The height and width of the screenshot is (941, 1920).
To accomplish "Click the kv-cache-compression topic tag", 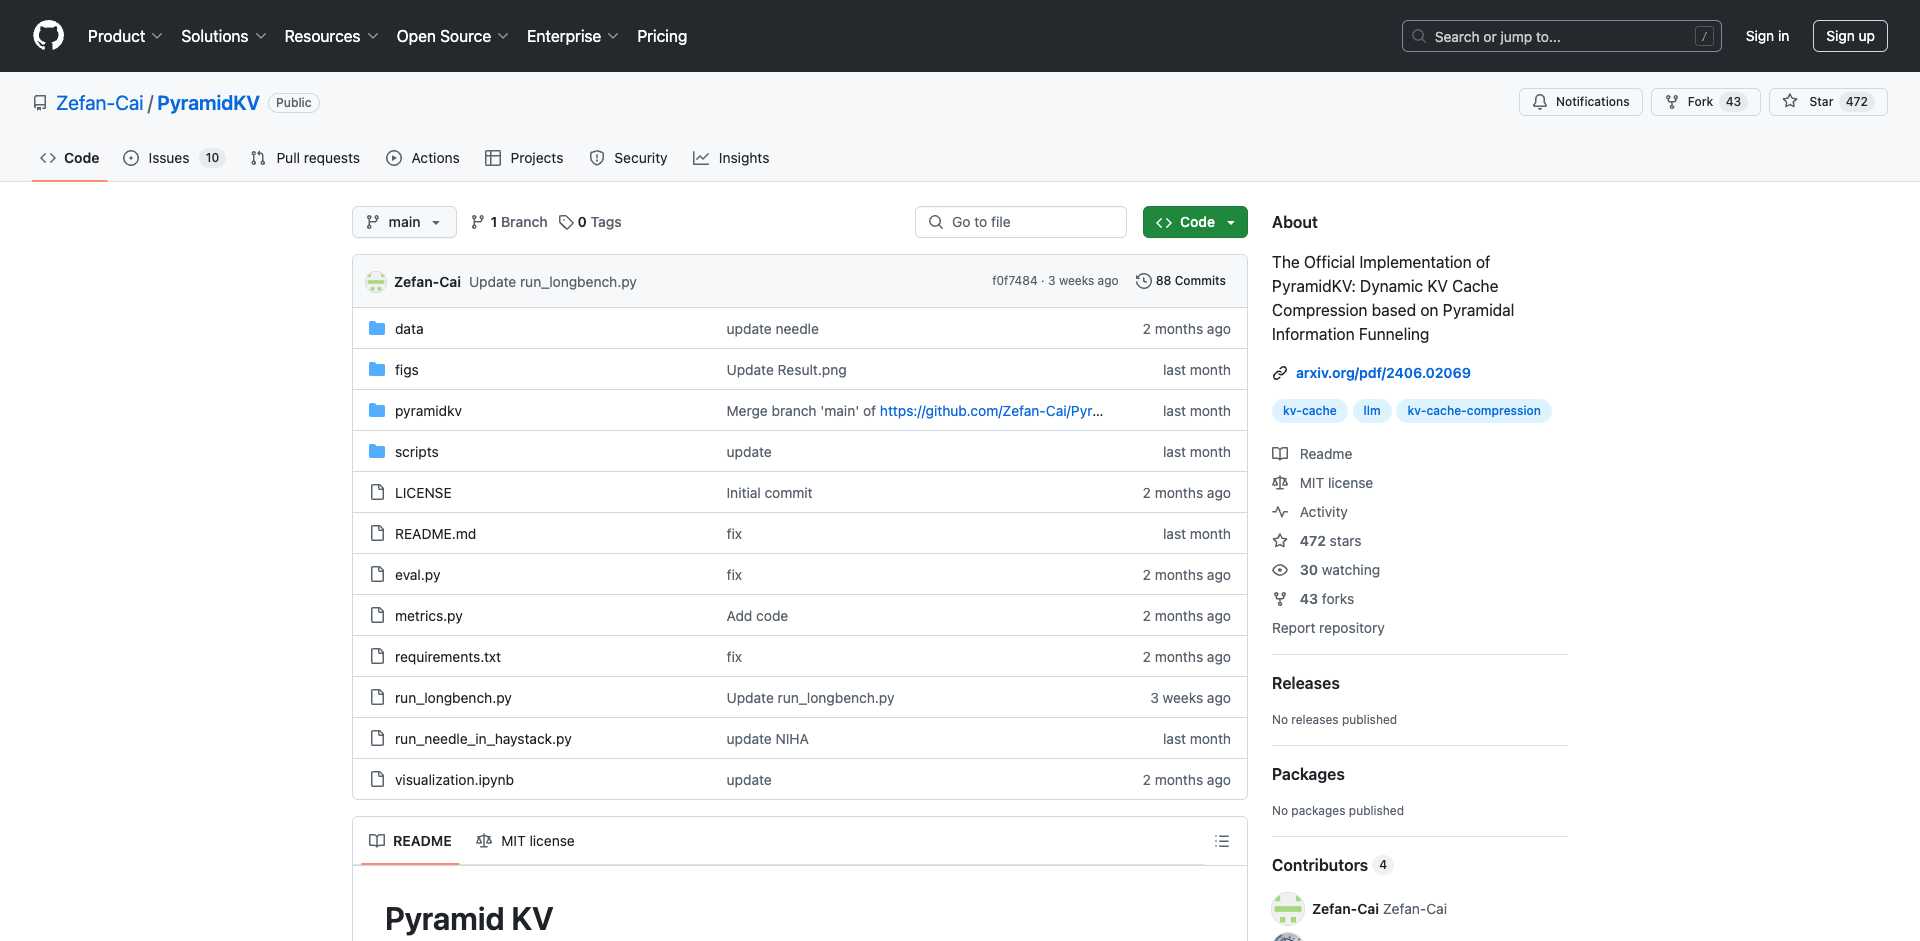I will click(1473, 411).
